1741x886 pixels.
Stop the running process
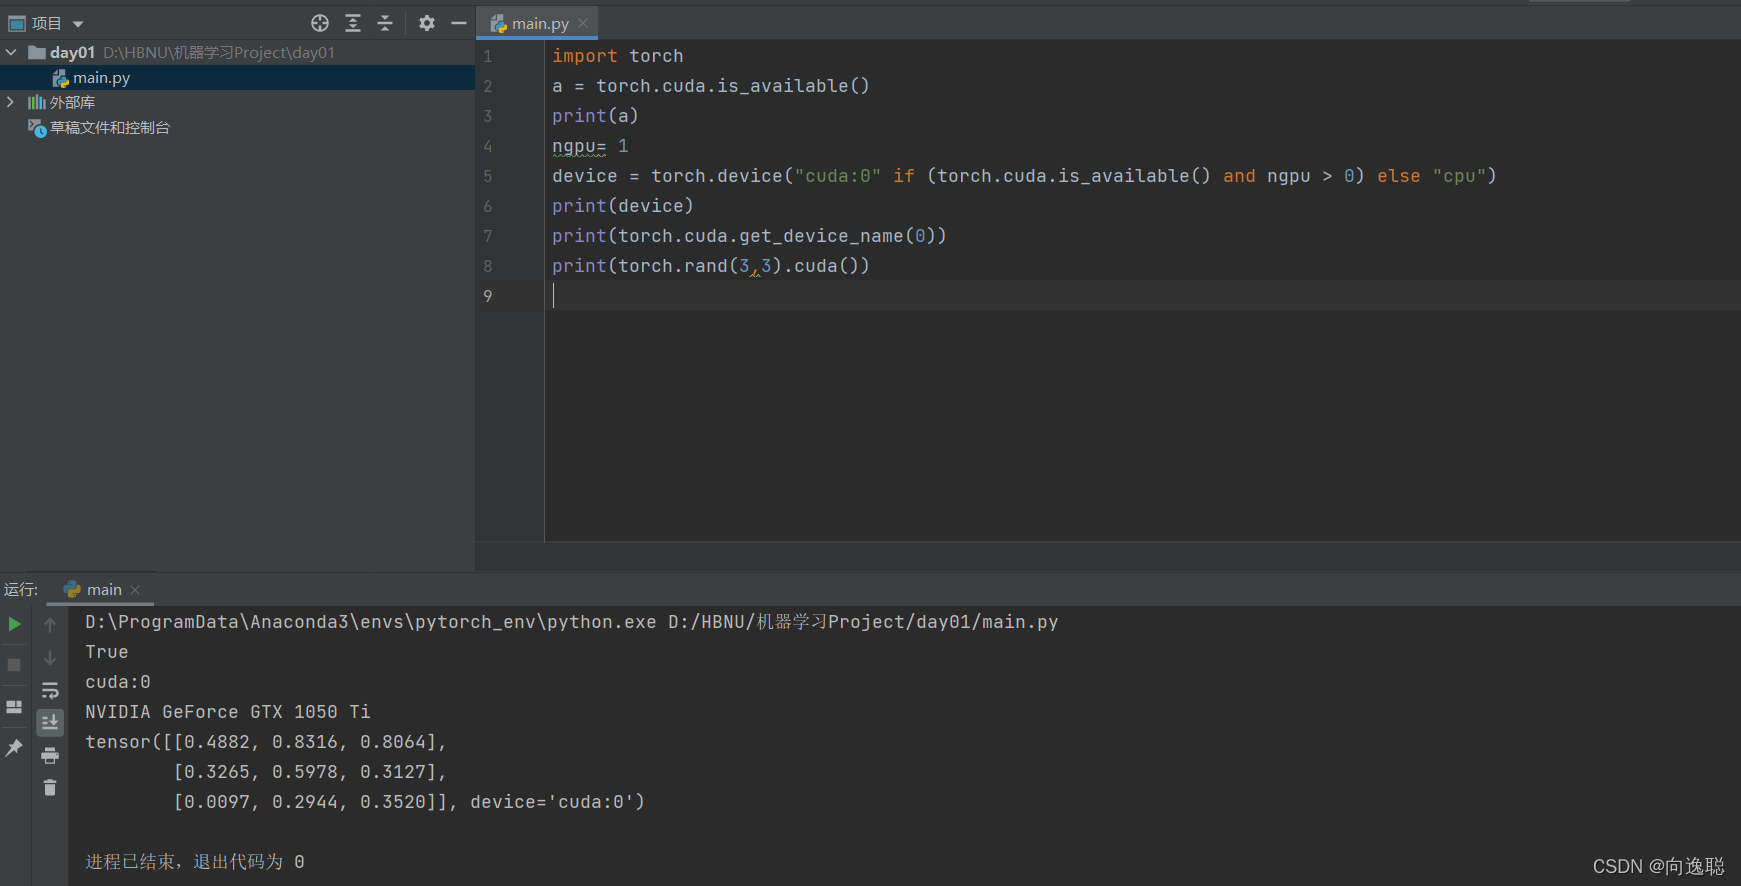(14, 665)
